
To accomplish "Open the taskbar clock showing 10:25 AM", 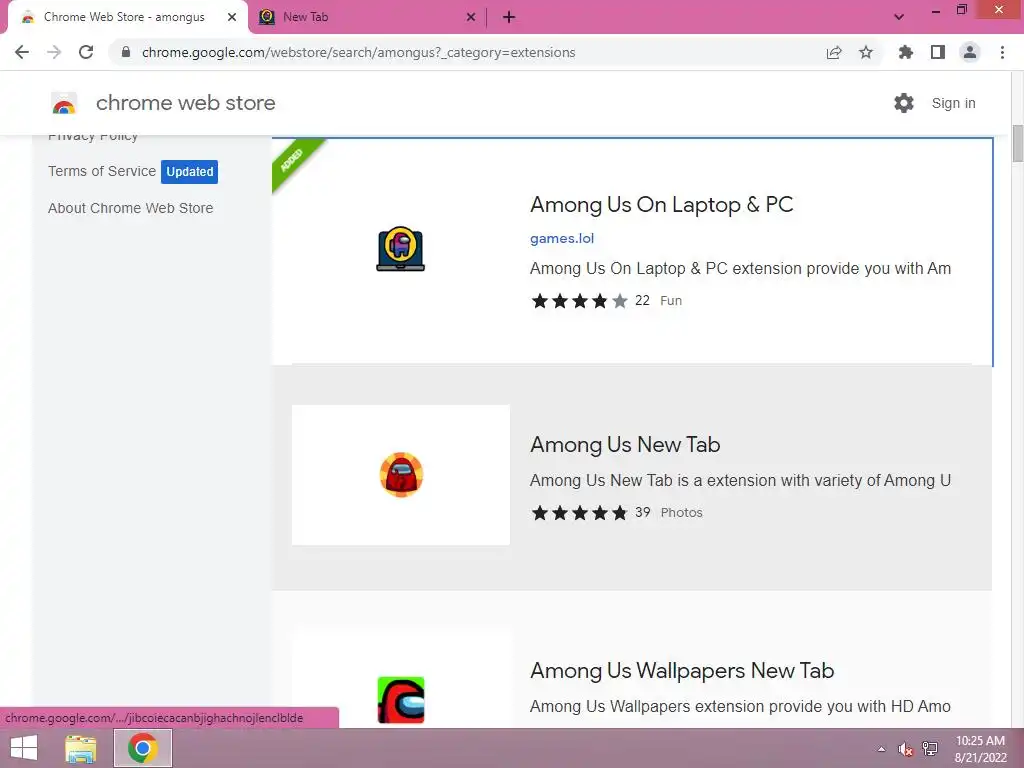I will click(x=981, y=749).
